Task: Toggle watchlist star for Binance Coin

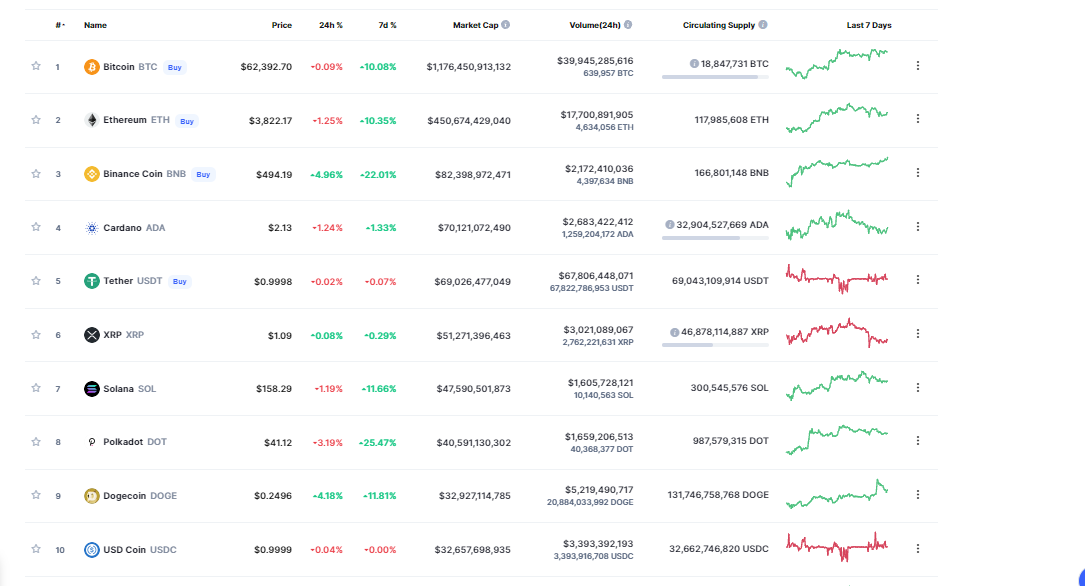Action: pos(36,174)
